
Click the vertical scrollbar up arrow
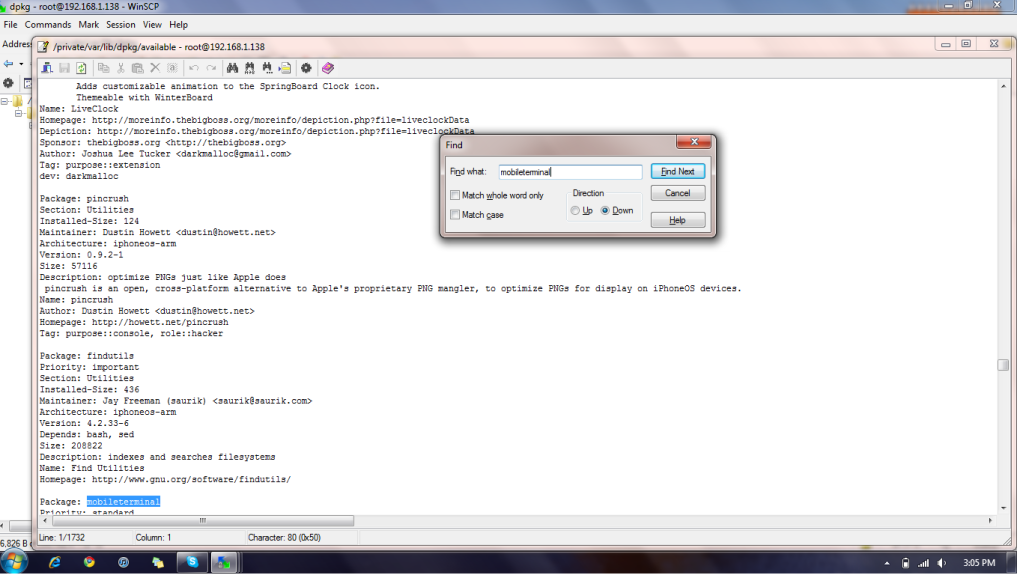(x=1003, y=86)
